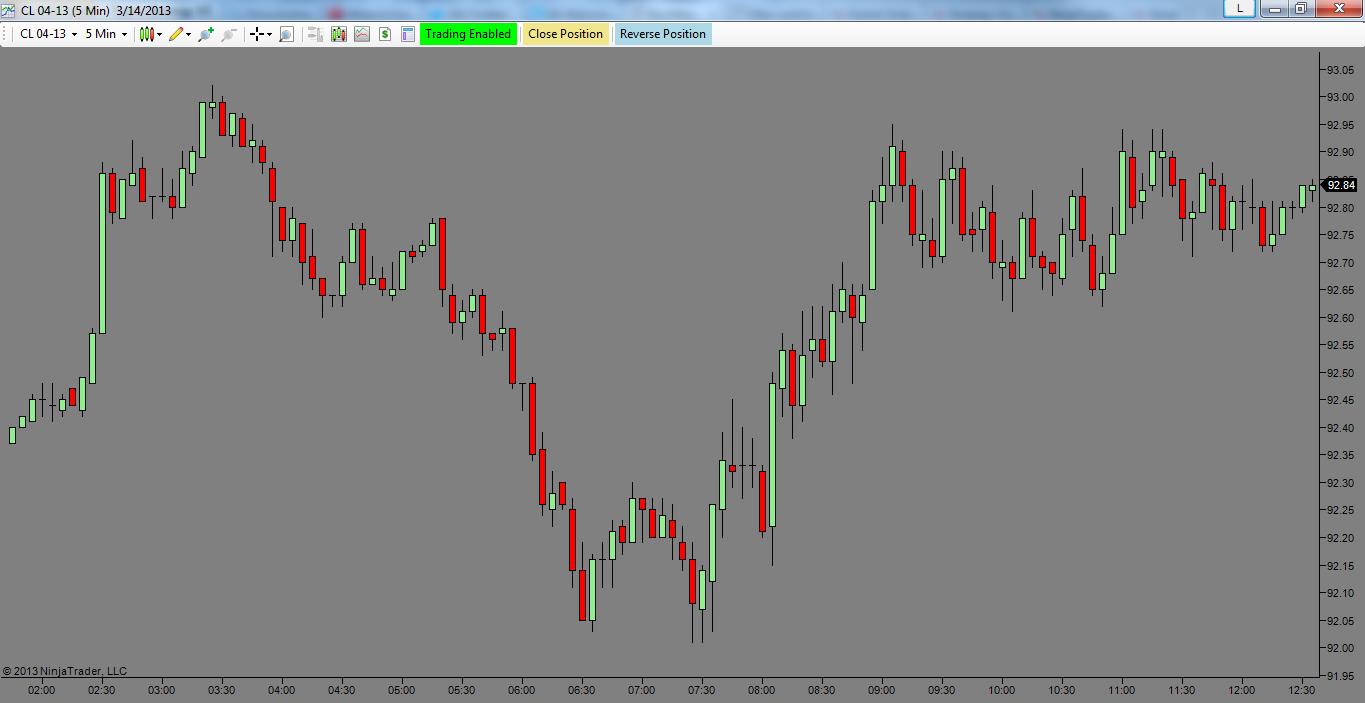Click the 92.00 price axis label
Viewport: 1365px width, 703px height.
coord(1339,649)
